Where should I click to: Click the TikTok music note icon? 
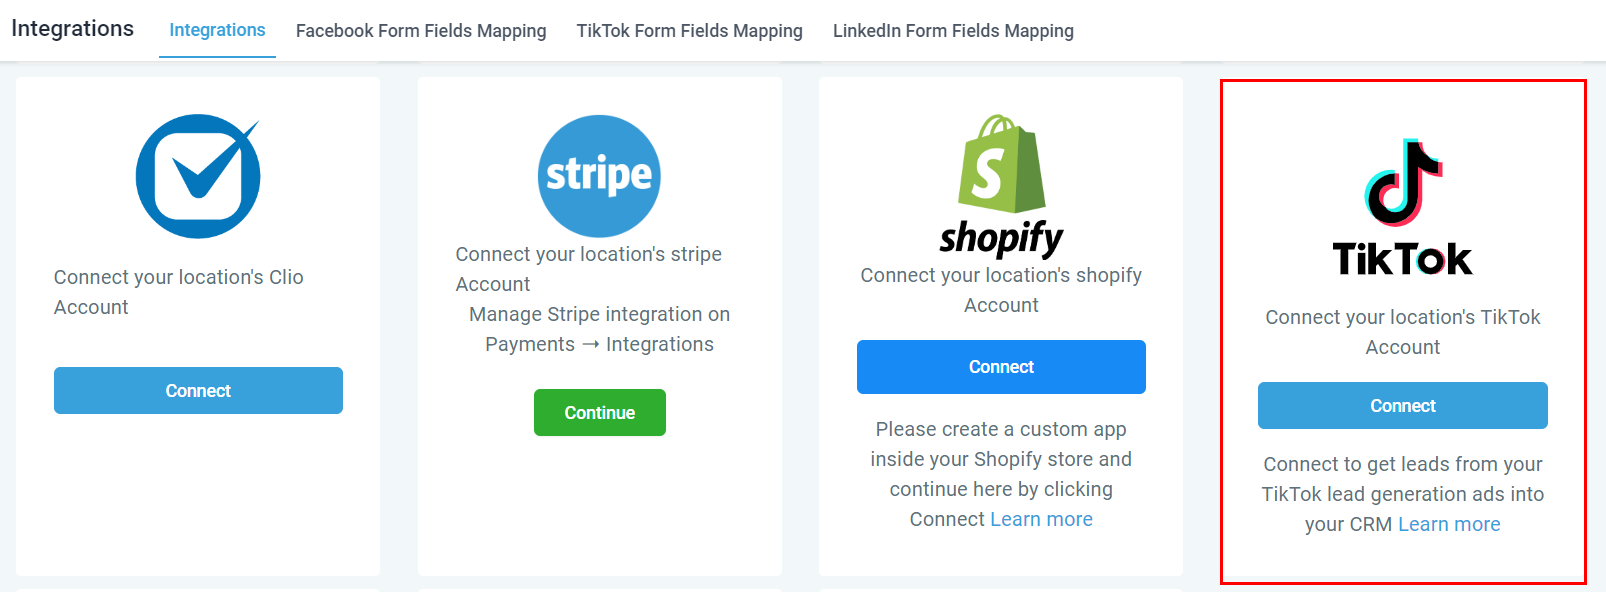[1403, 182]
